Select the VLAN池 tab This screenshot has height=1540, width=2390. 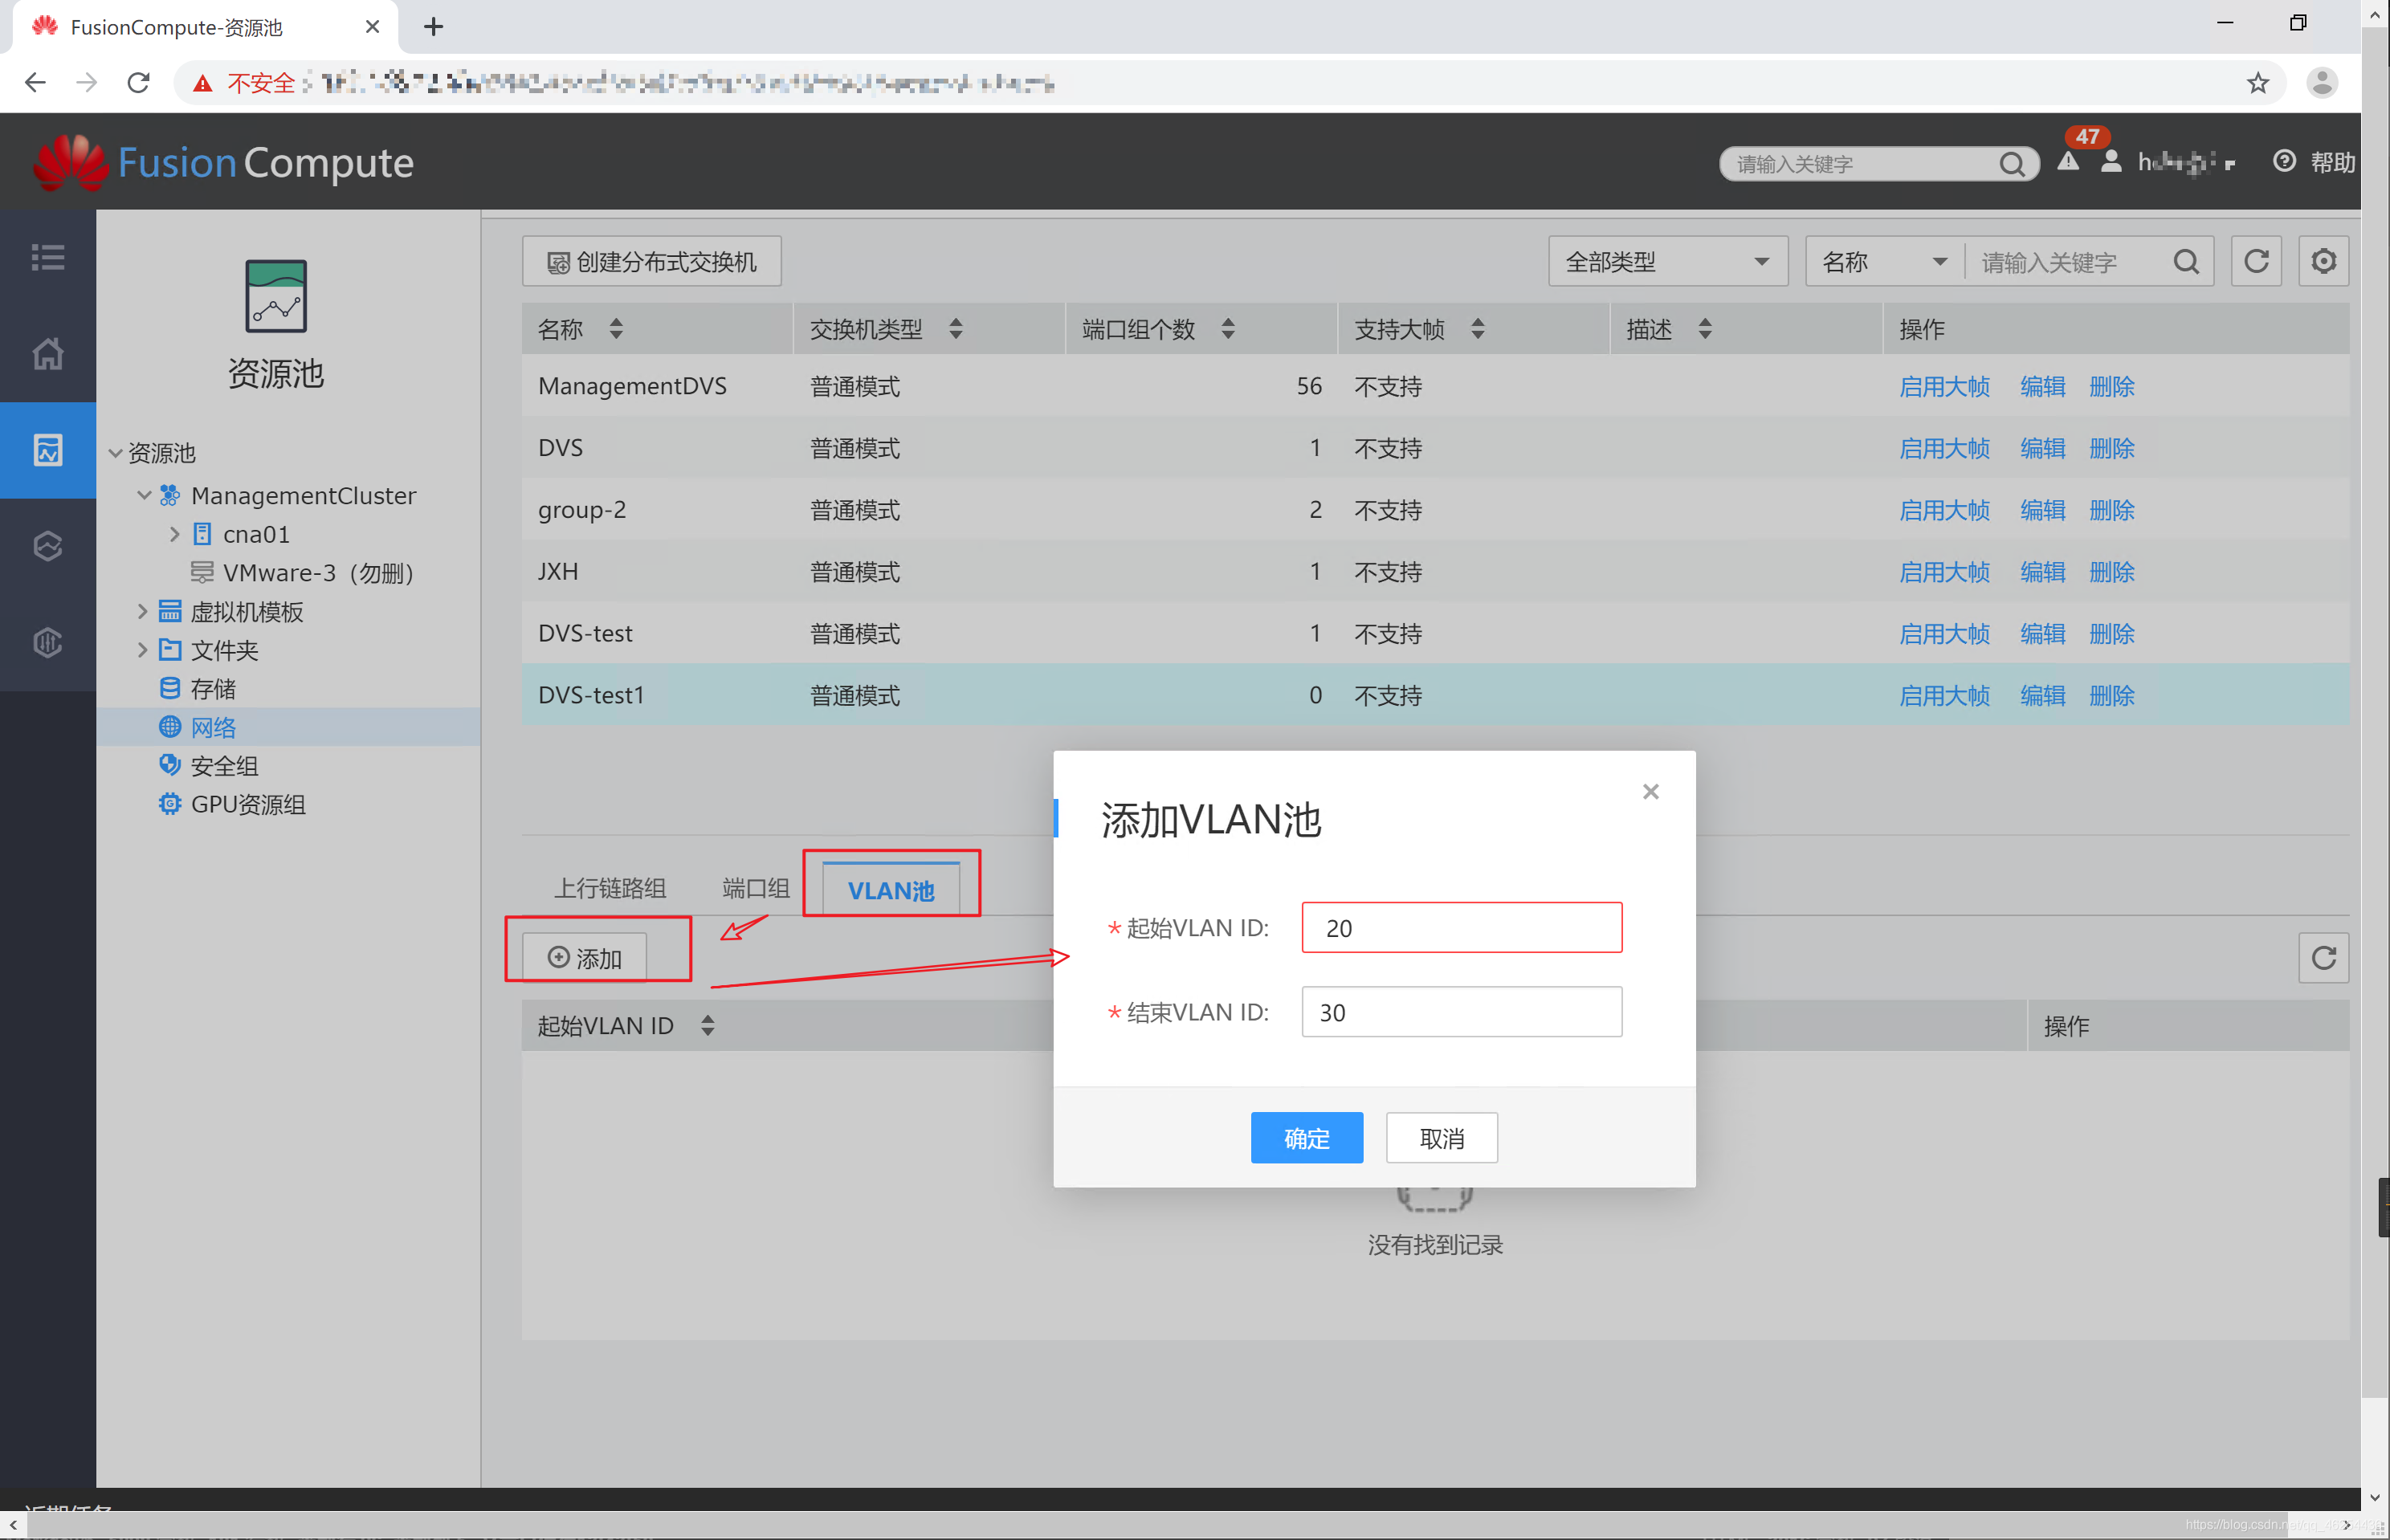pyautogui.click(x=891, y=890)
